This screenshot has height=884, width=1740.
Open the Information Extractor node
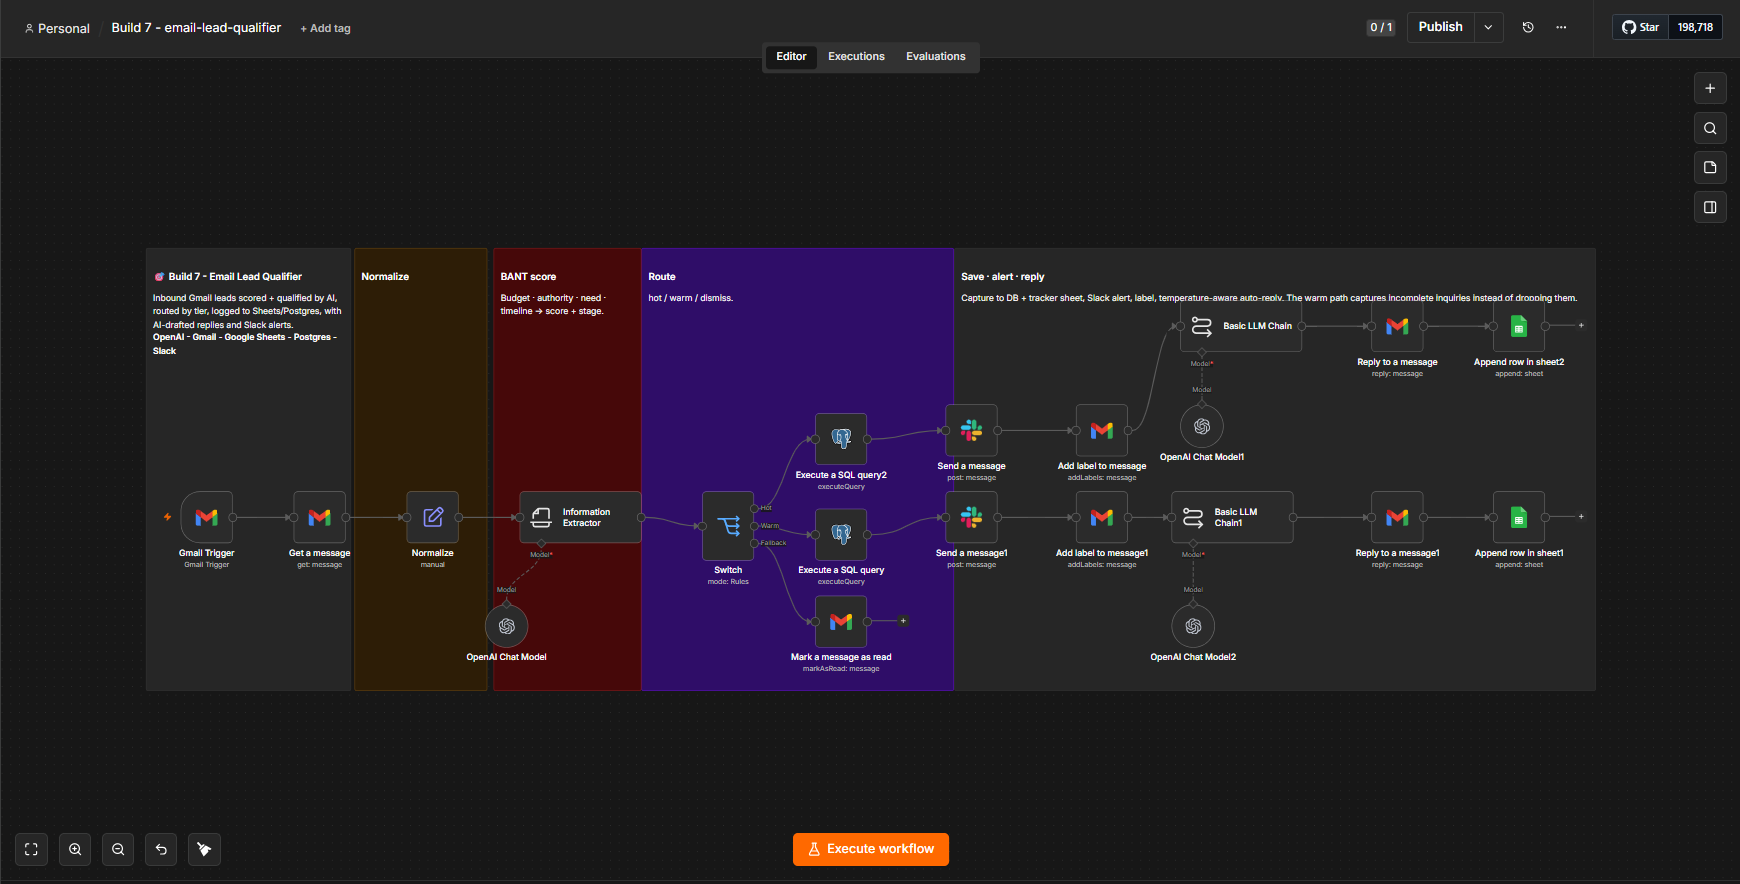click(581, 517)
